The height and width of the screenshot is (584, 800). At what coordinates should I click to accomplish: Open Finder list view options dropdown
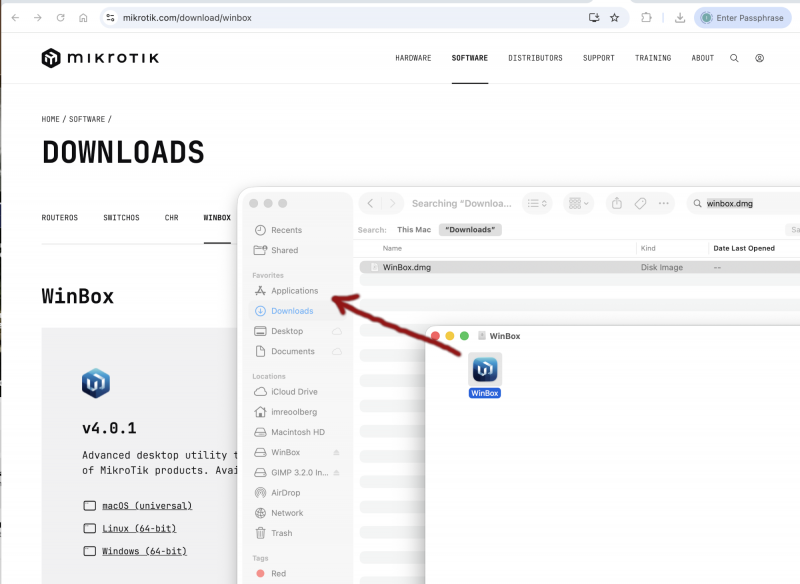tap(537, 204)
